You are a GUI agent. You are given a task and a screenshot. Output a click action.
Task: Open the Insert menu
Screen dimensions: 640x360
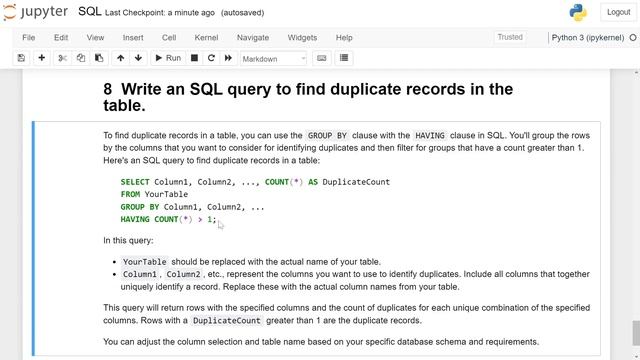133,38
